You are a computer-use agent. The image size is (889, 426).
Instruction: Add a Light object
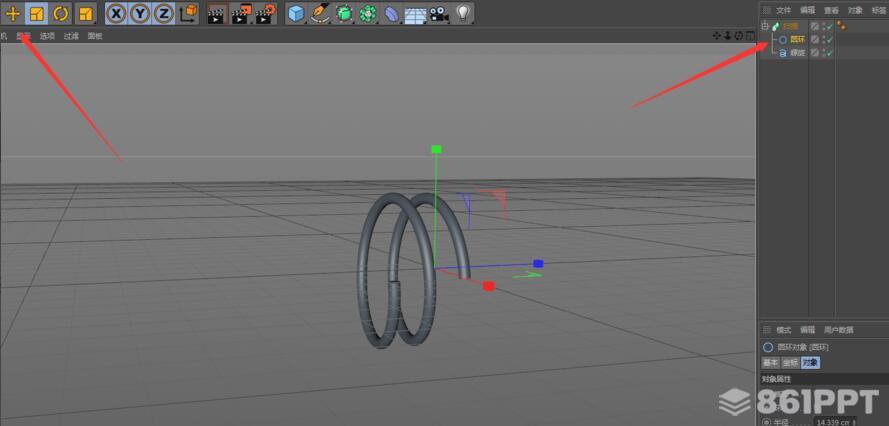(x=463, y=14)
